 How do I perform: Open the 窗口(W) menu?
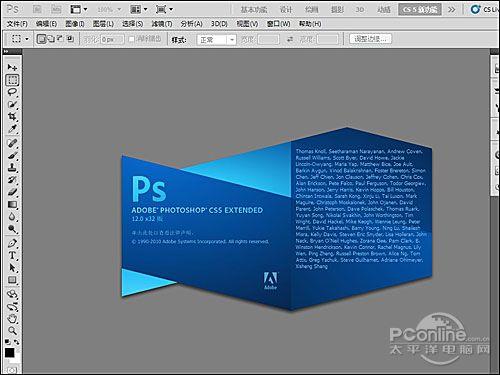278,24
